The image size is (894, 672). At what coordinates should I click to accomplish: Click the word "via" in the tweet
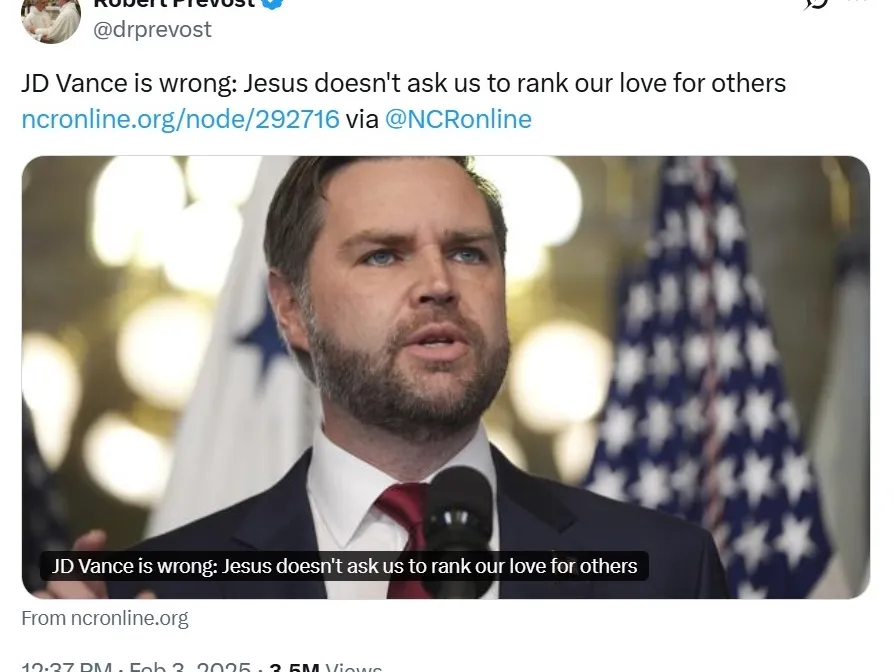pos(362,120)
